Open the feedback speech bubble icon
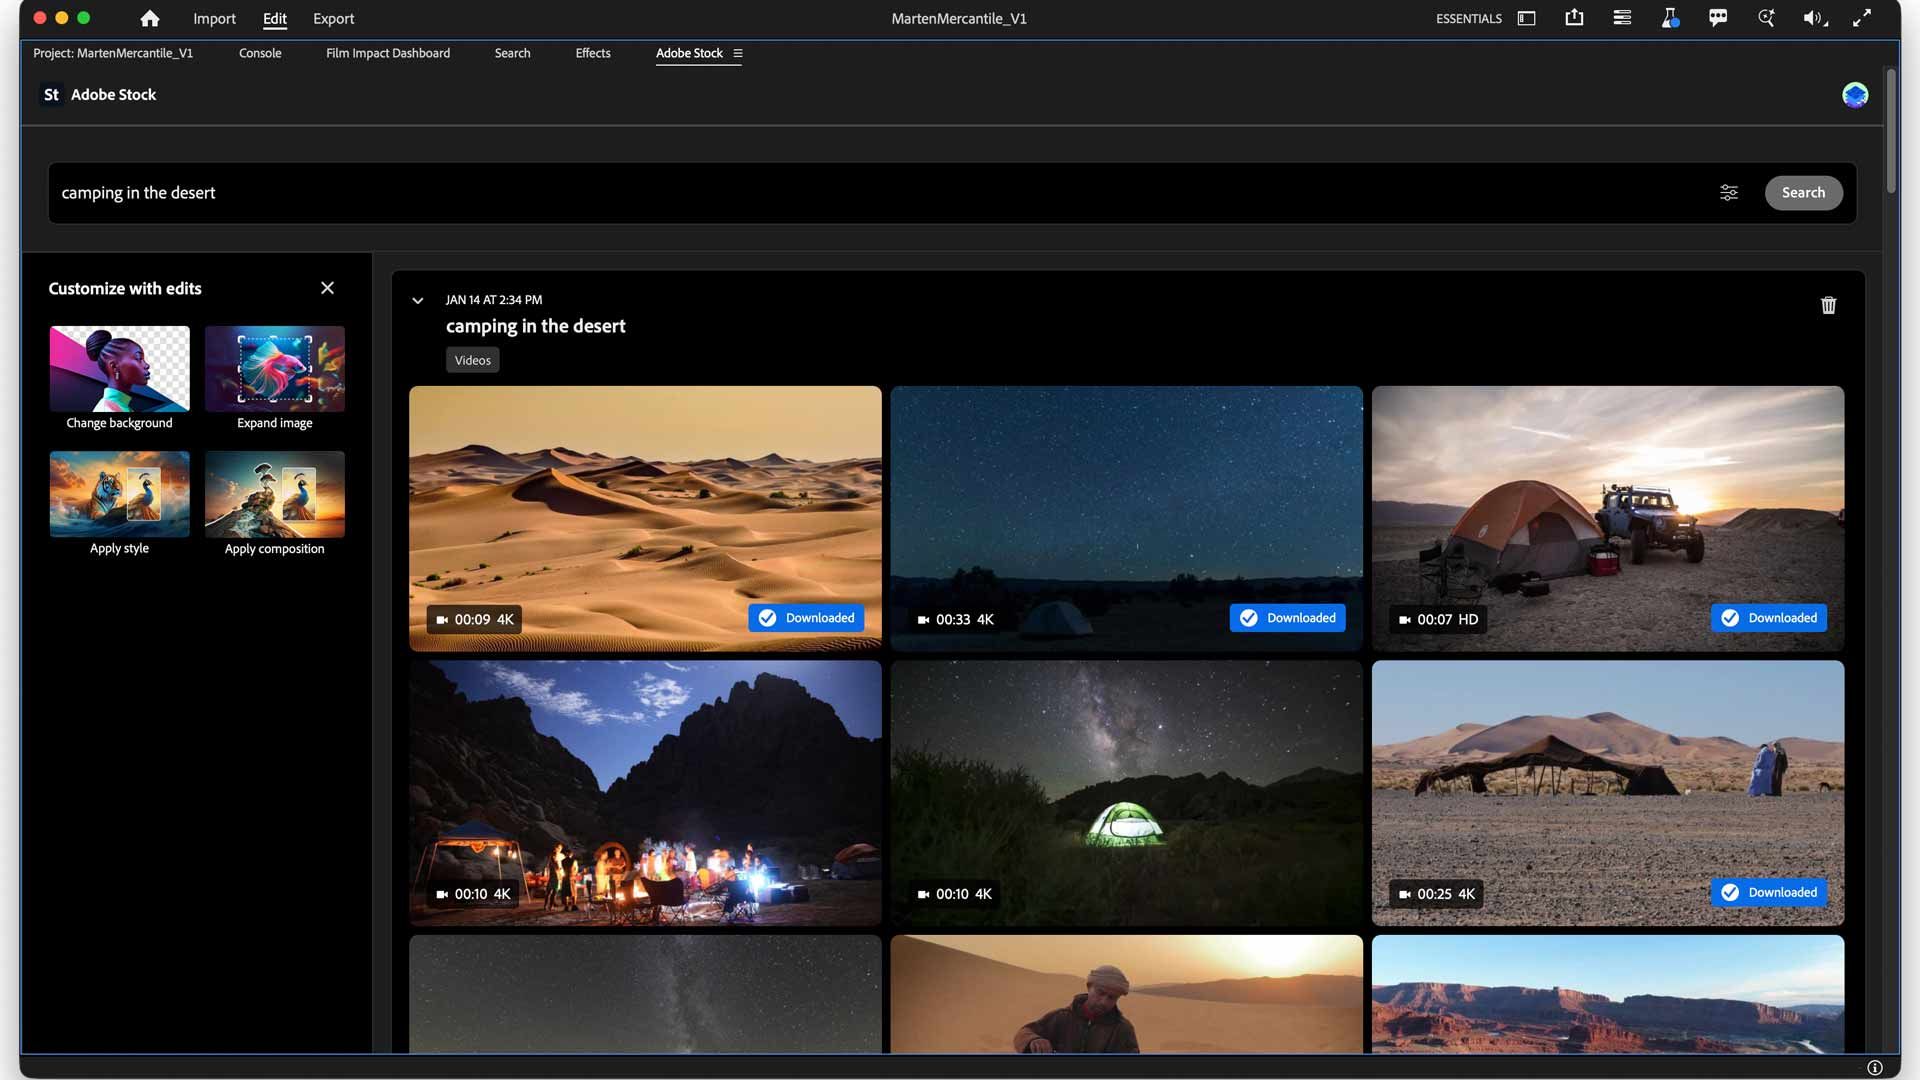This screenshot has width=1920, height=1080. pos(1718,18)
